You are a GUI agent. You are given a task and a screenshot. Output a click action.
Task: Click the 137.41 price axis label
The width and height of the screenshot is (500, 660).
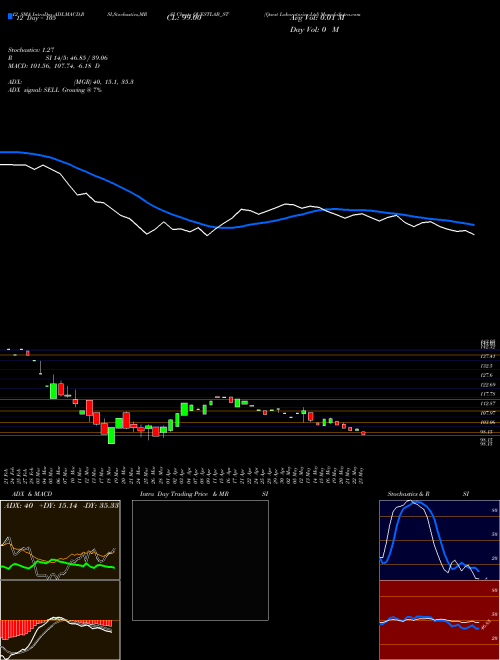tap(488, 357)
